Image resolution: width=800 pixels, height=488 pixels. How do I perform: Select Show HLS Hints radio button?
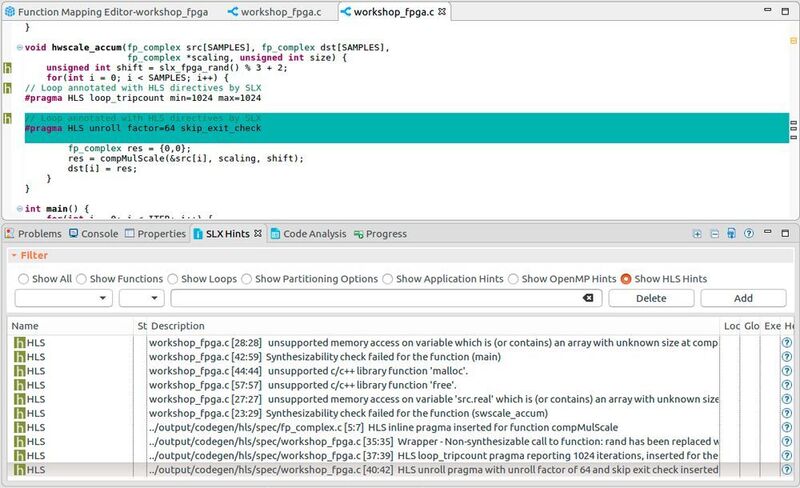(x=626, y=279)
